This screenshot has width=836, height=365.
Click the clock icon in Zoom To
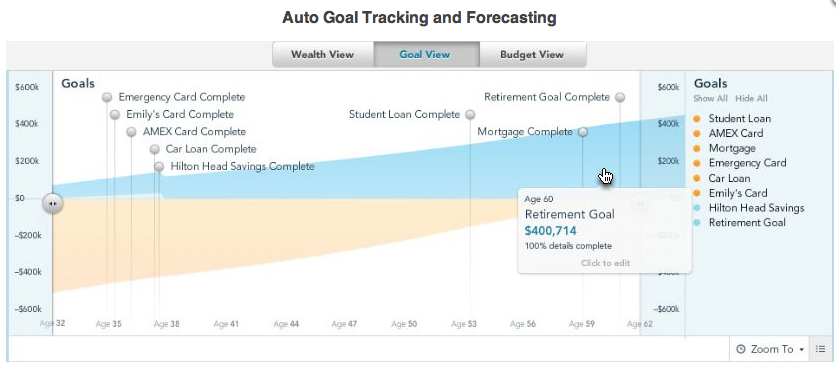(741, 349)
